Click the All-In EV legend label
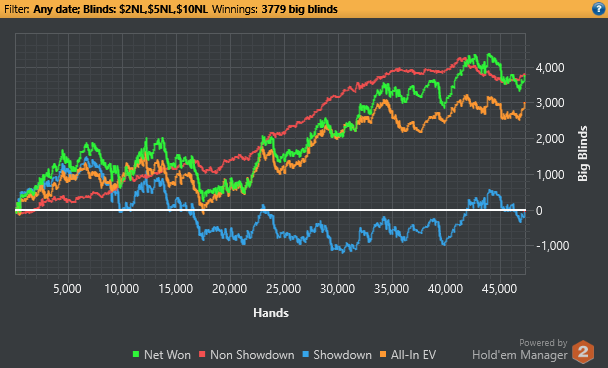The width and height of the screenshot is (608, 368). pyautogui.click(x=413, y=354)
